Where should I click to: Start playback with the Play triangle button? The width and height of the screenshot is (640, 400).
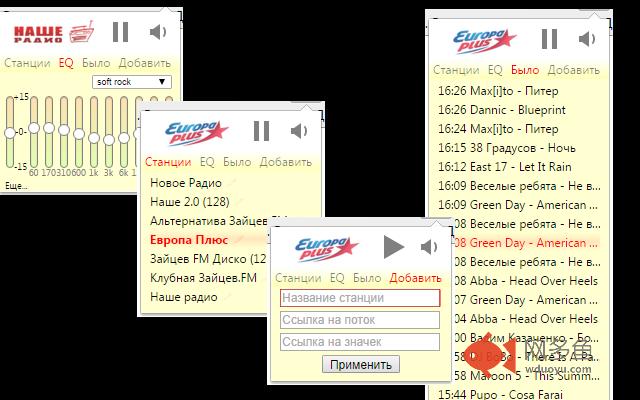(x=393, y=247)
